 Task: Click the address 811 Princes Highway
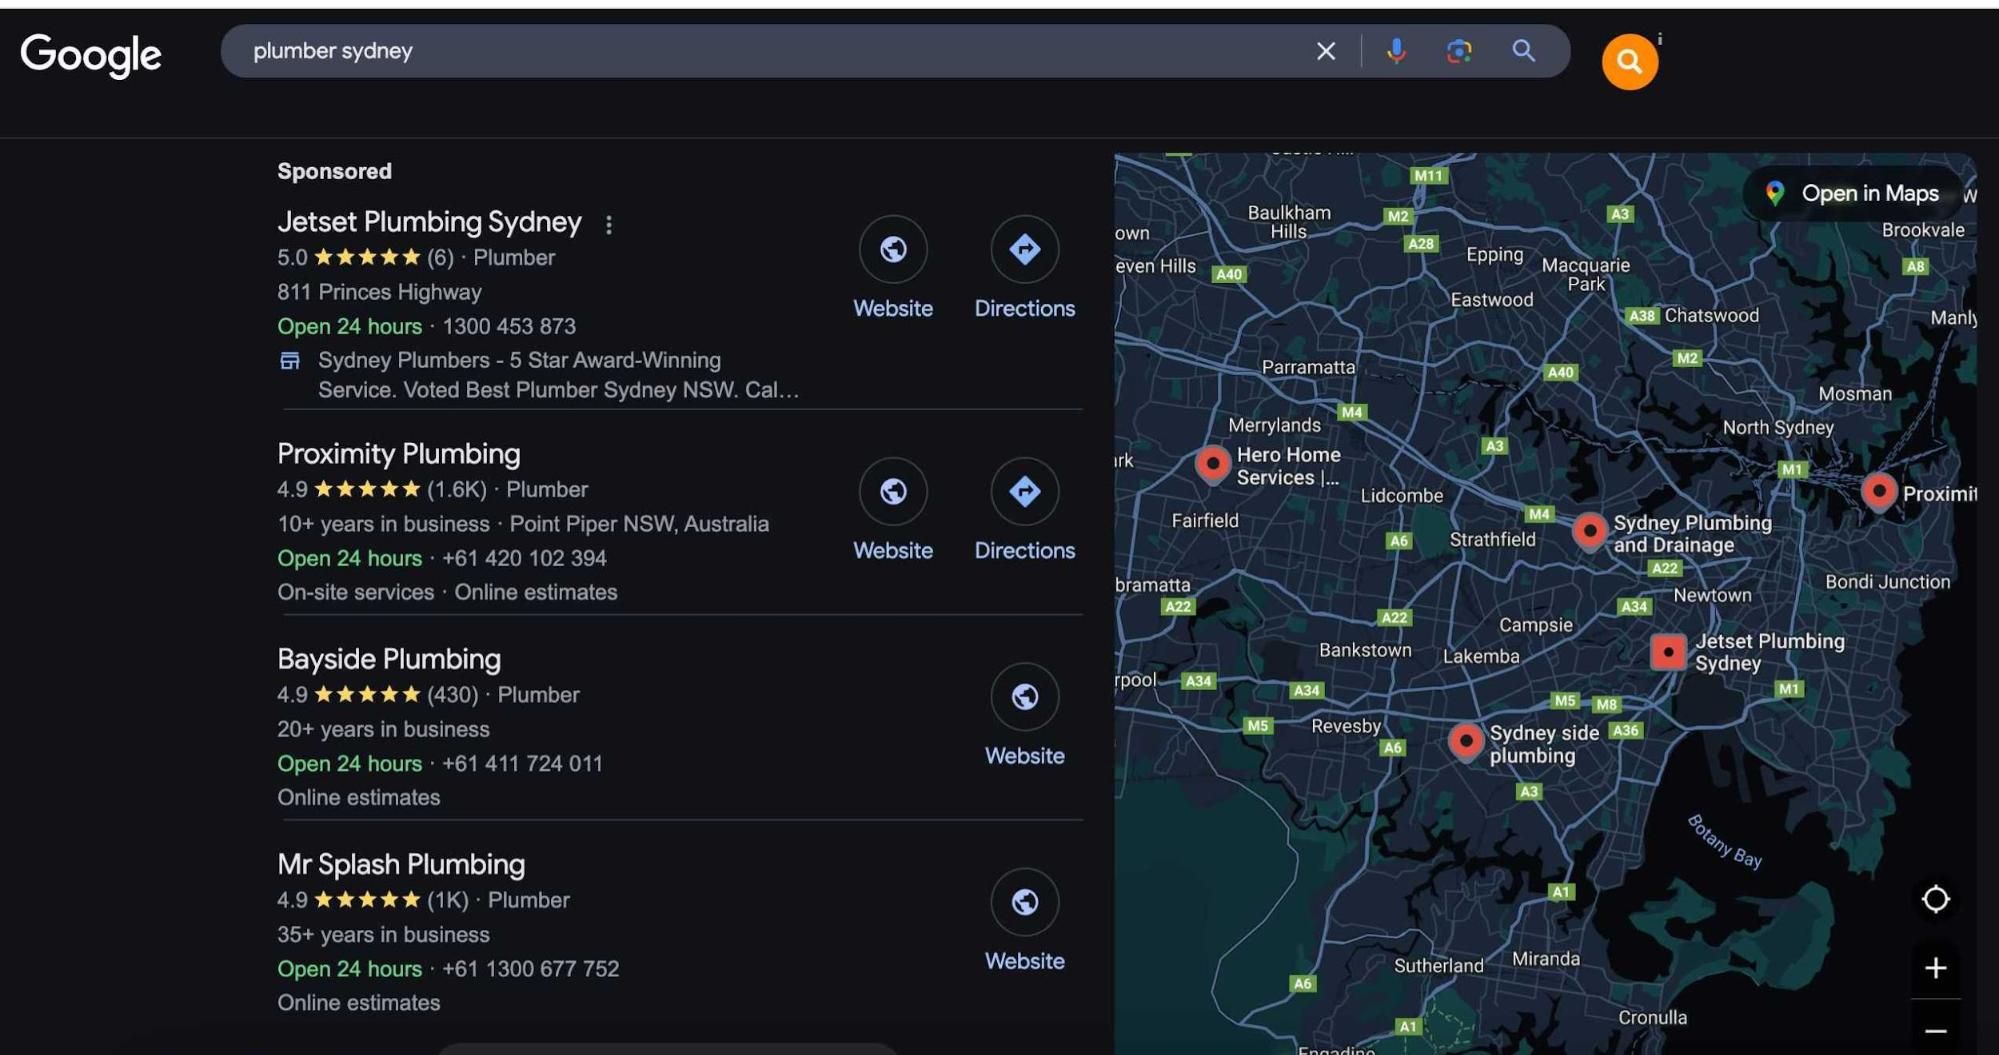(379, 292)
